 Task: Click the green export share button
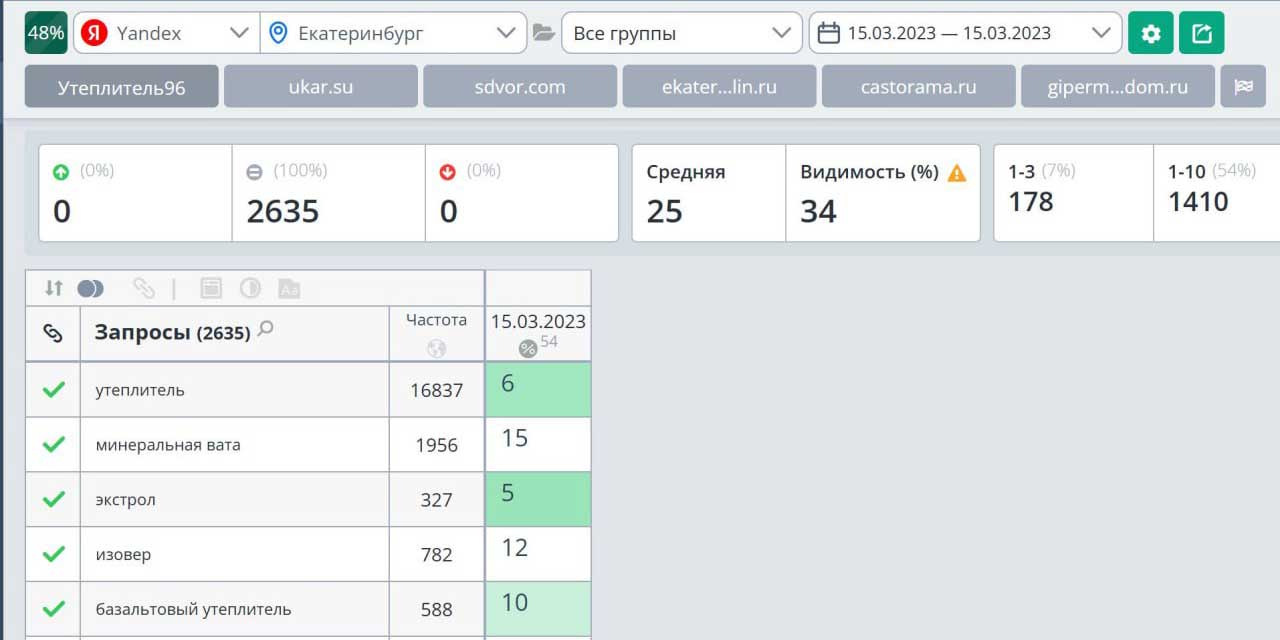tap(1201, 33)
